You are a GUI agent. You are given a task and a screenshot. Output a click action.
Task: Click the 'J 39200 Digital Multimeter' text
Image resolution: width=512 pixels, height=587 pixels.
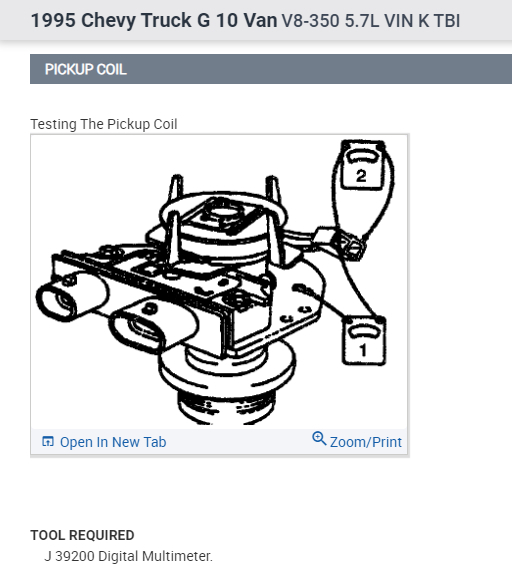128,556
